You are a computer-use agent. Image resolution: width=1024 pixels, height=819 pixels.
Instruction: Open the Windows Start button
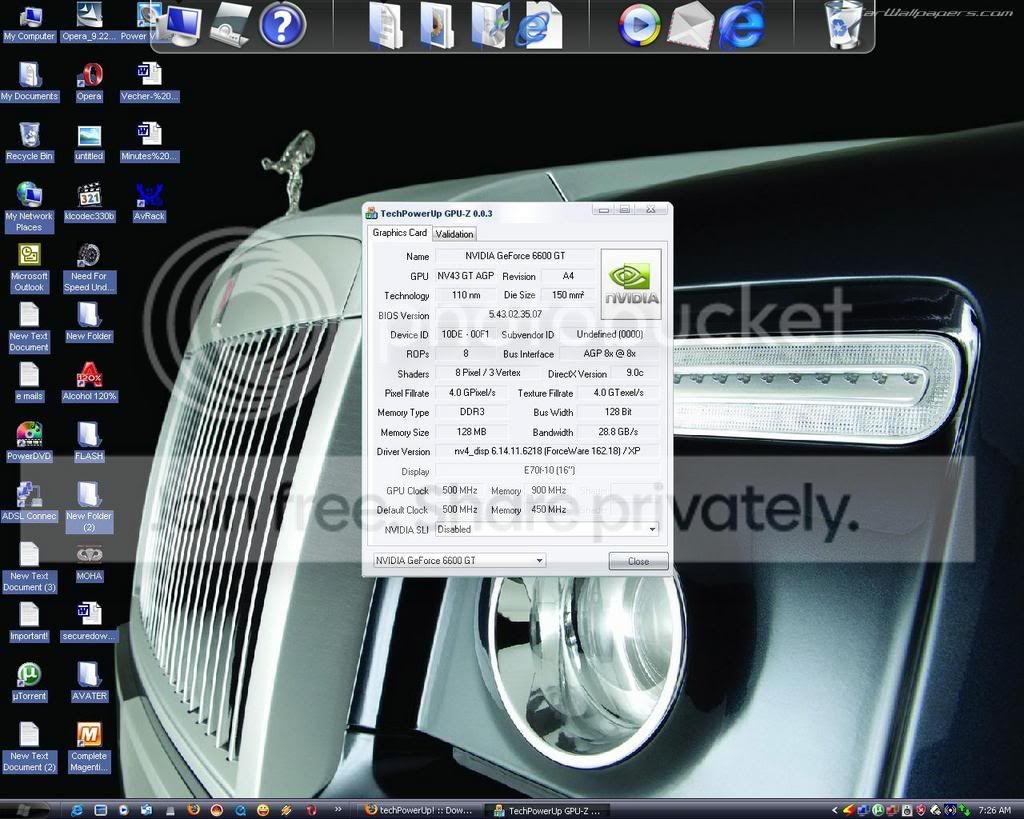24,811
